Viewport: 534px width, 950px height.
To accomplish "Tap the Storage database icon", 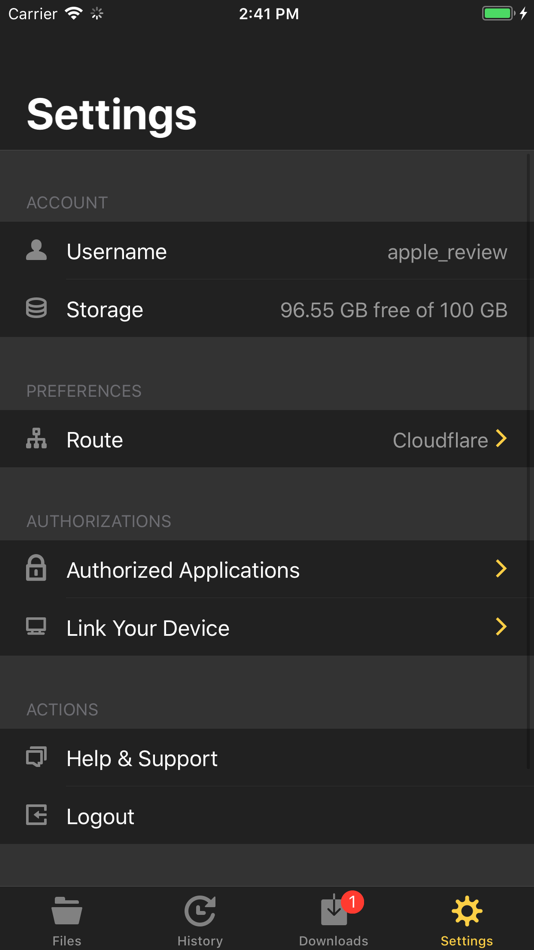I will 36,308.
